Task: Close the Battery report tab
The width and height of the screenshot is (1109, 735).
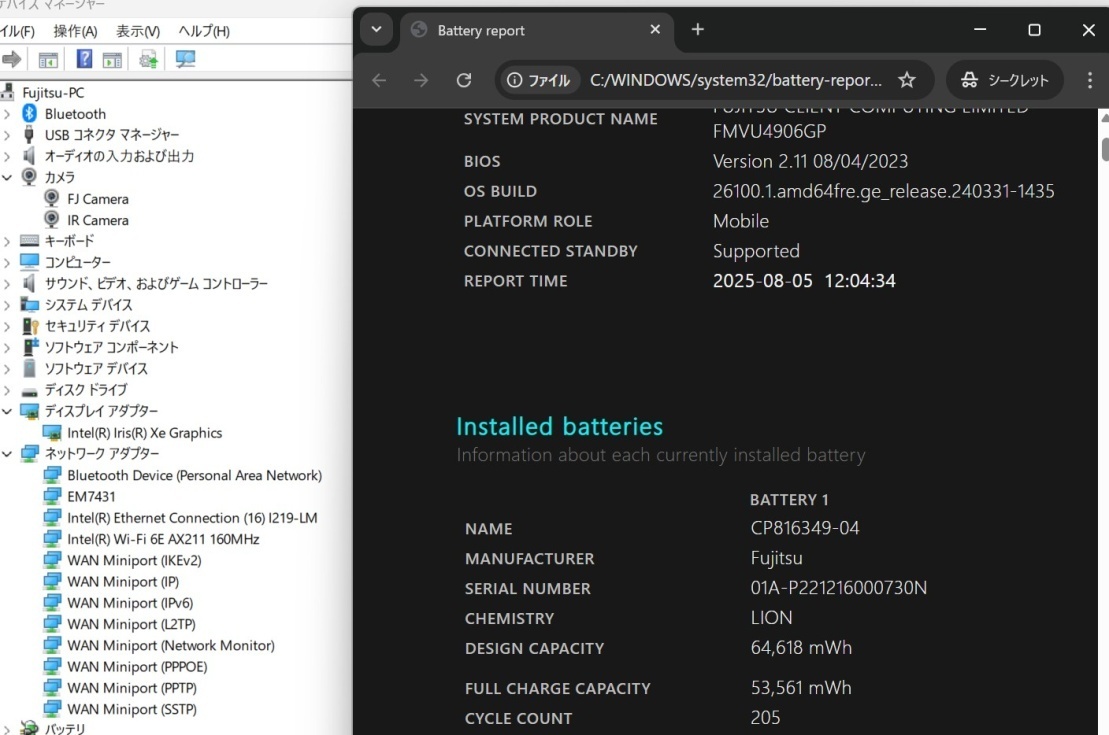Action: (x=655, y=30)
